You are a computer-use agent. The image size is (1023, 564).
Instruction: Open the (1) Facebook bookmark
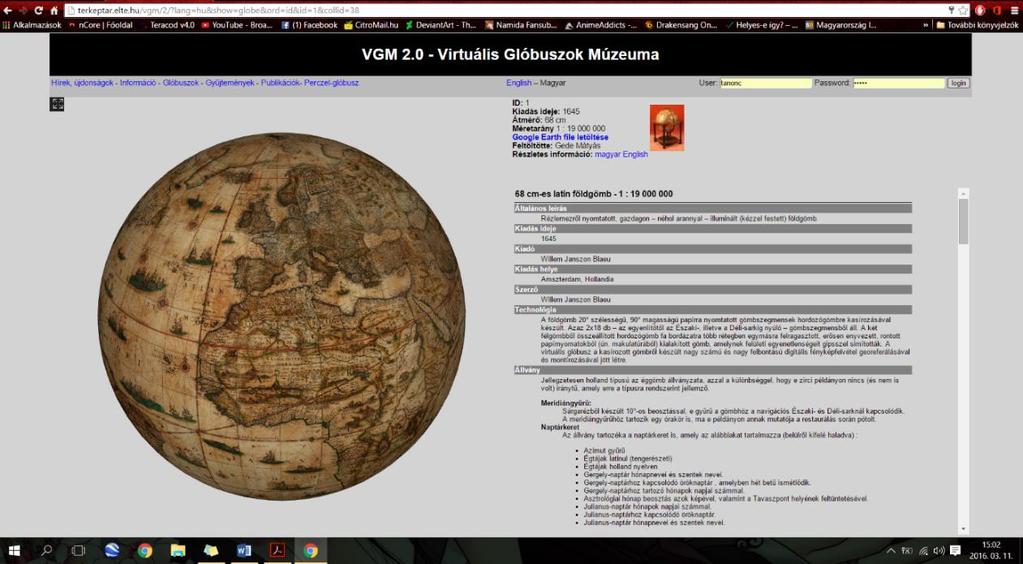click(x=309, y=25)
